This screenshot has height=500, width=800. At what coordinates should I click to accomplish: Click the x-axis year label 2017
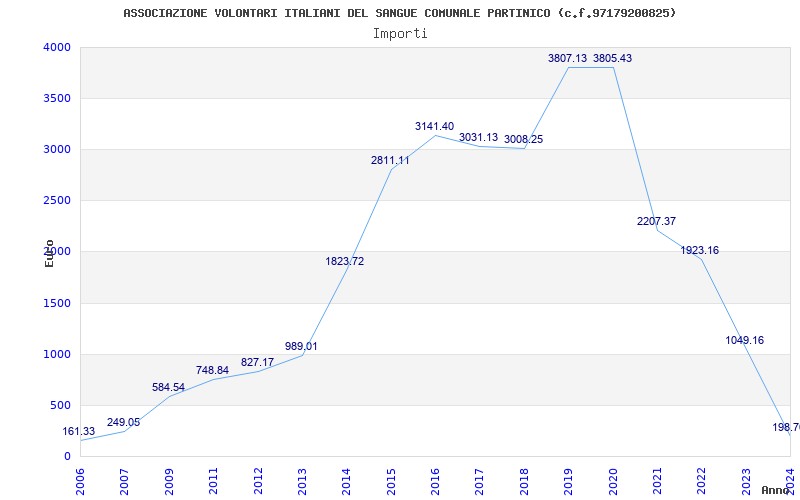[480, 481]
